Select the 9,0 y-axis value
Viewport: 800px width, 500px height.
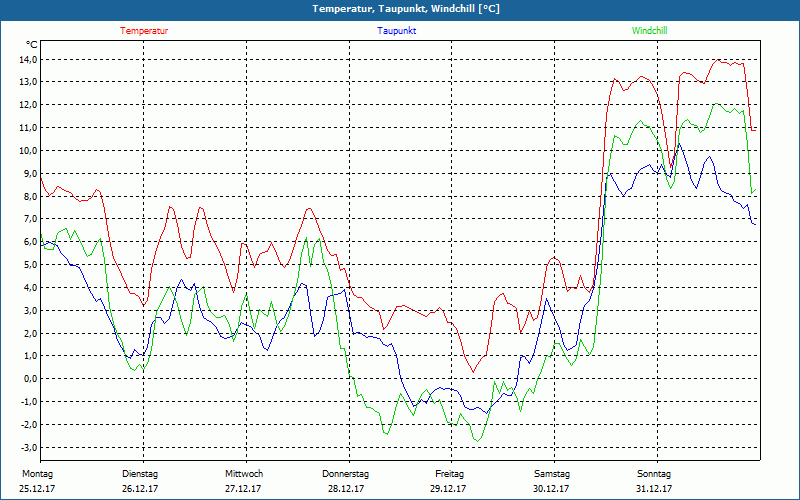pyautogui.click(x=30, y=173)
